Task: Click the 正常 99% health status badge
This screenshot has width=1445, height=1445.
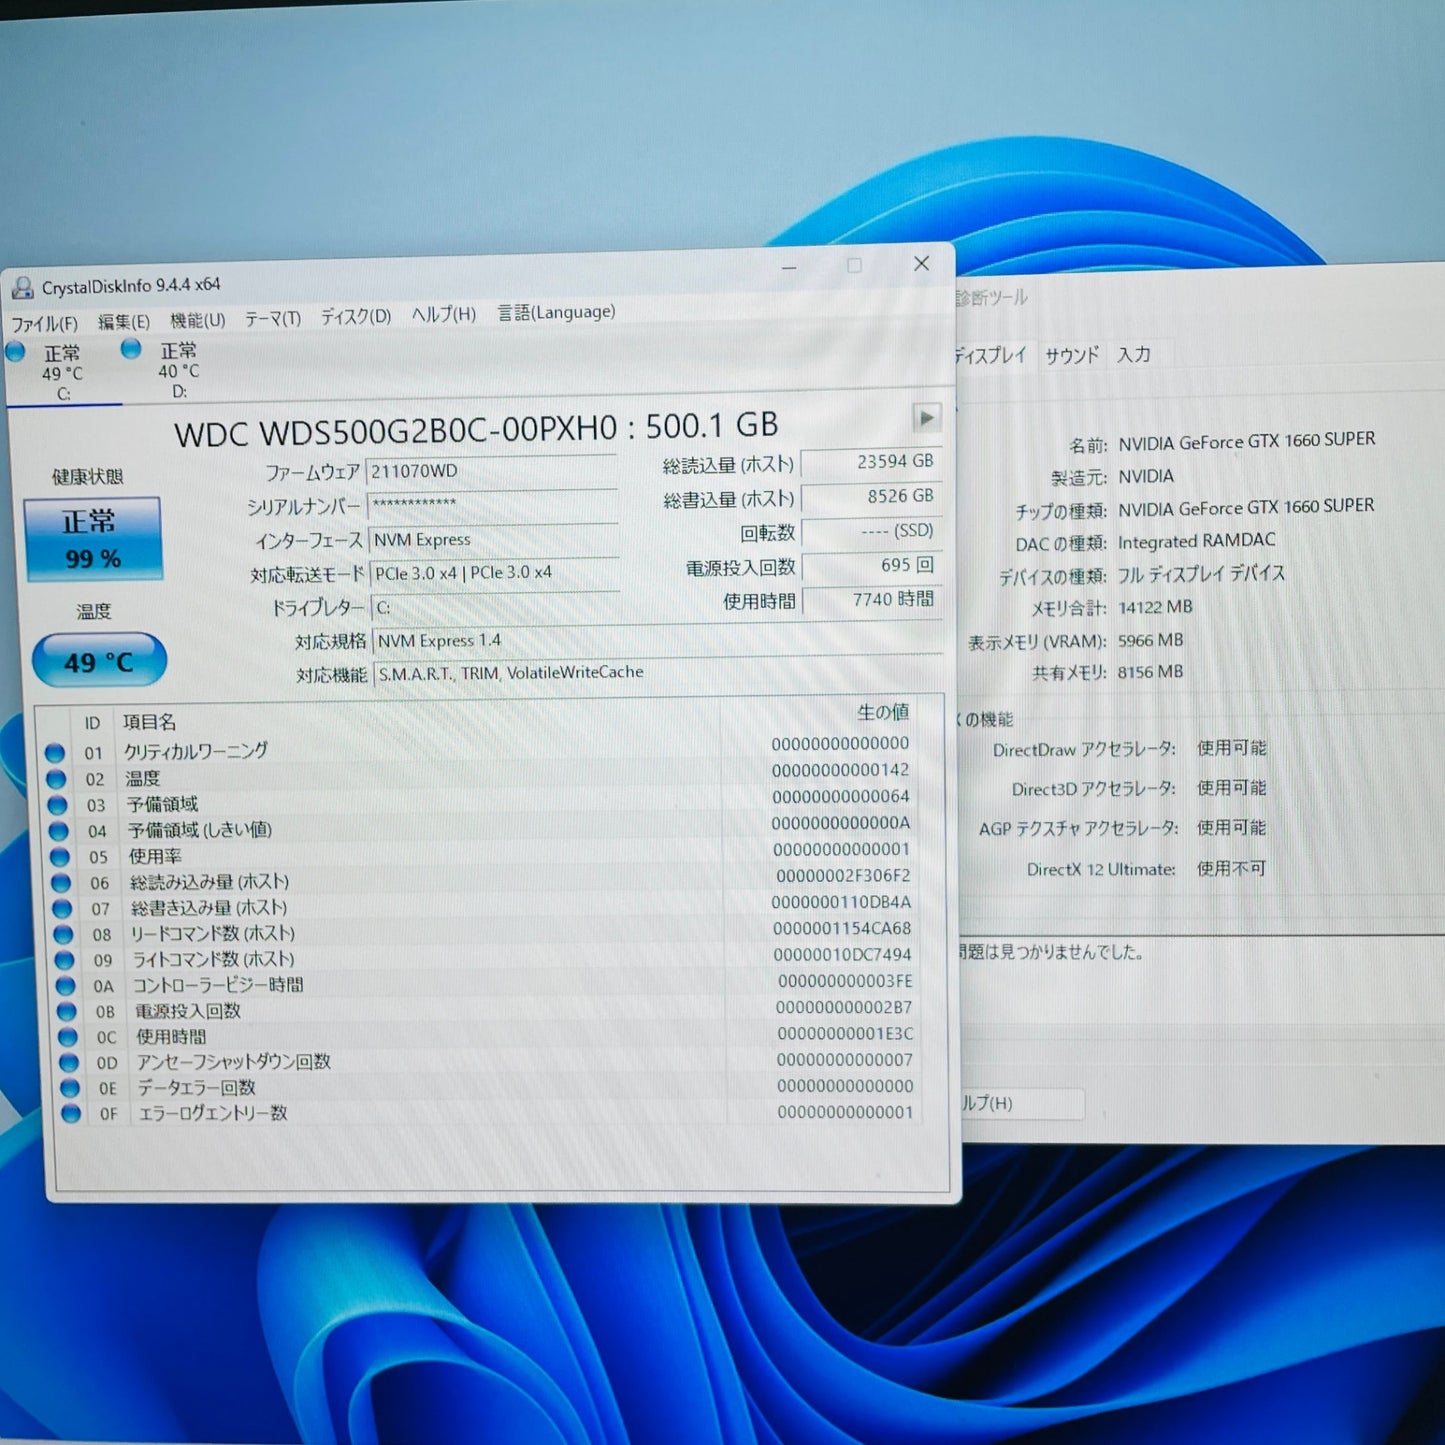Action: pos(93,540)
